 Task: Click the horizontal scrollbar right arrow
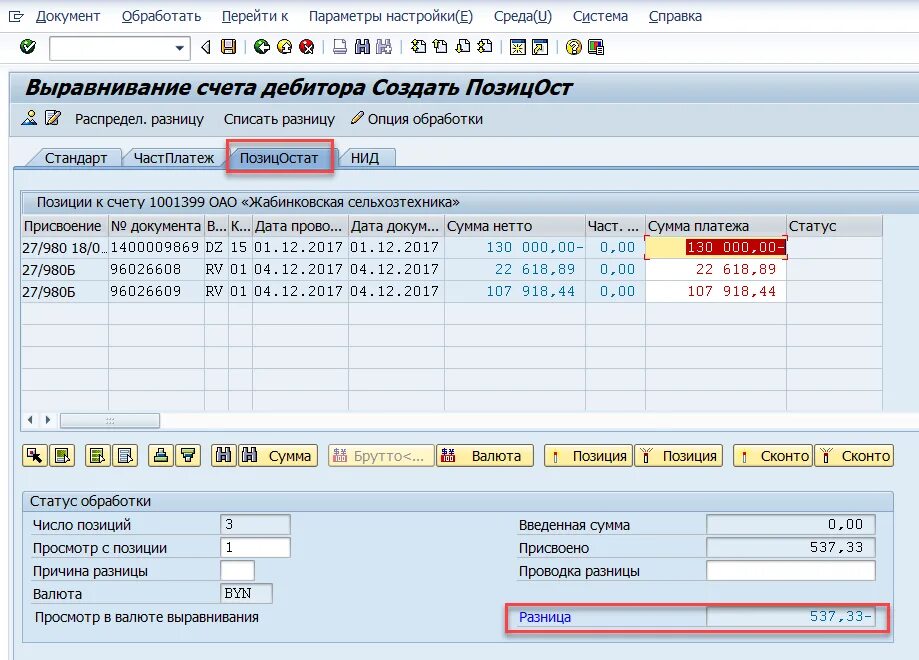tap(48, 420)
